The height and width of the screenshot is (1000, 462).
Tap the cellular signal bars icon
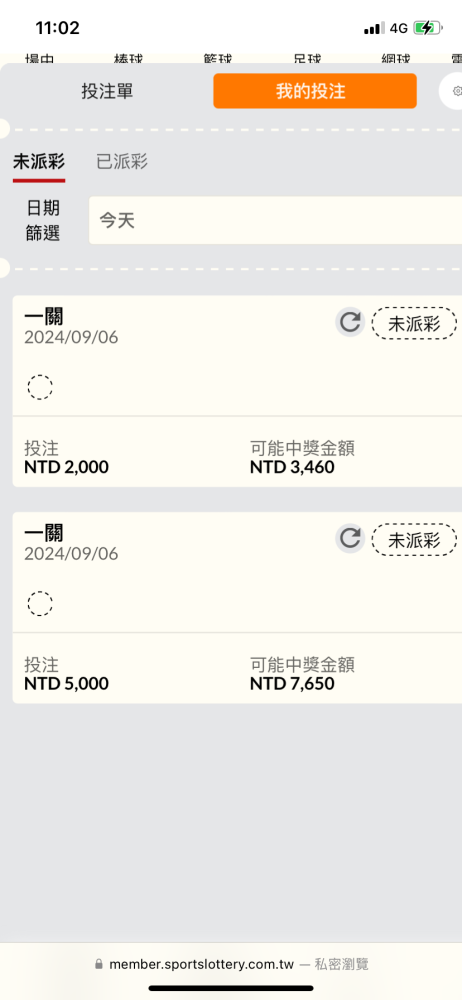click(x=374, y=28)
